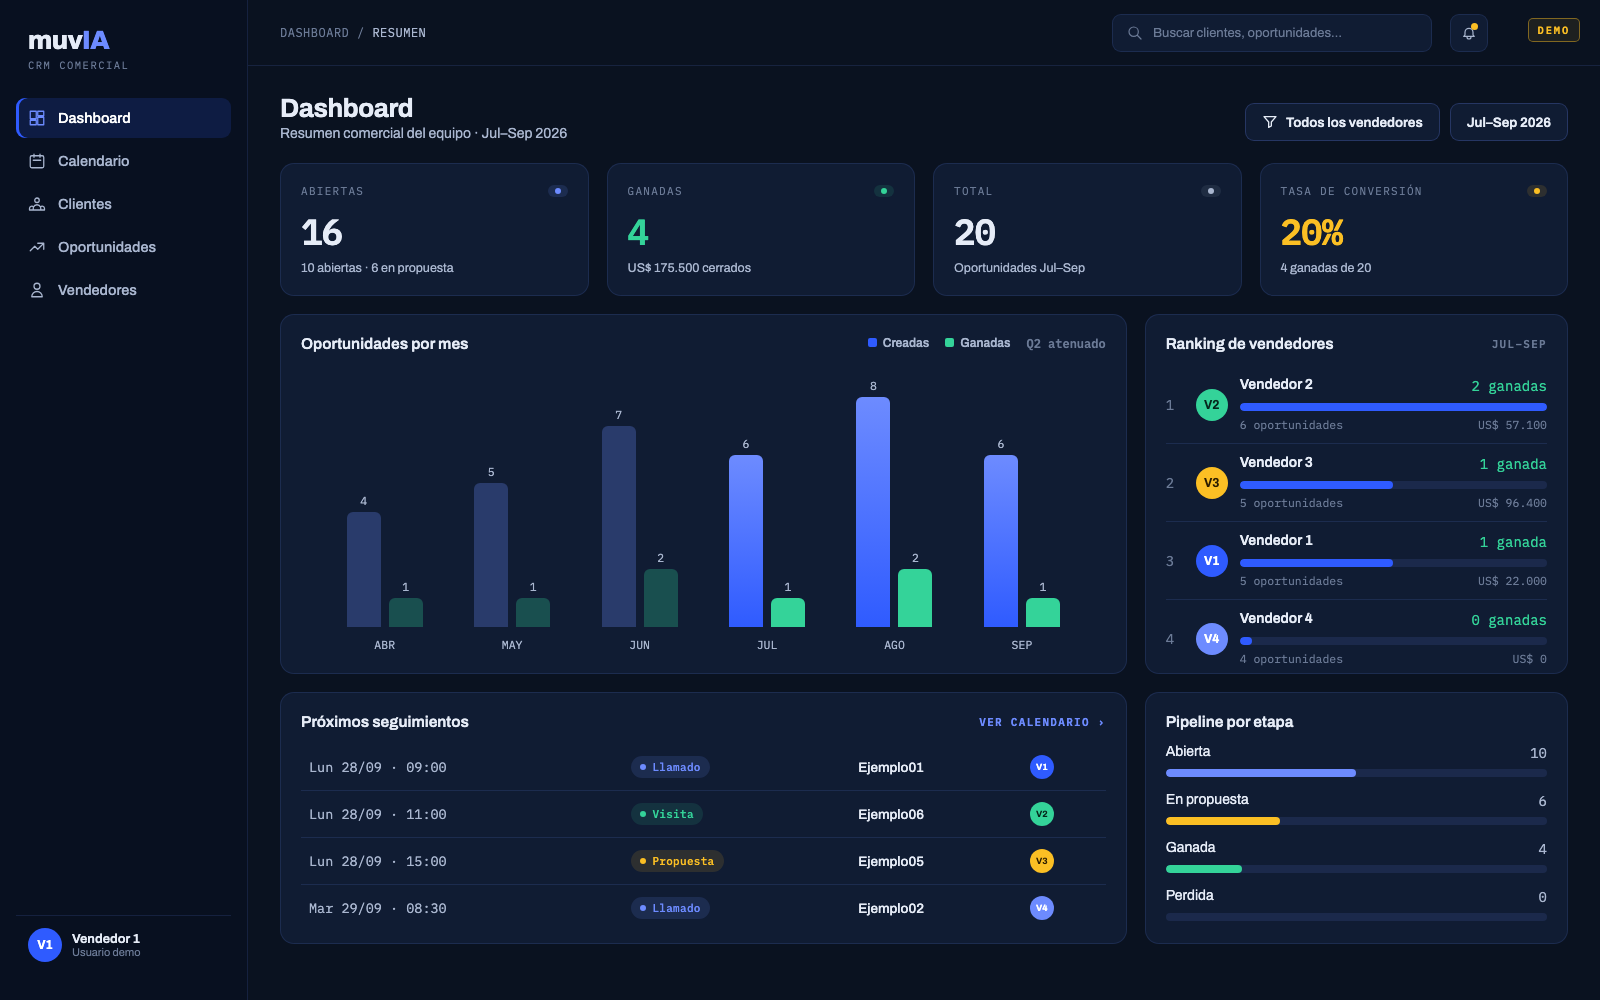Toggle the Ganadas legend entry

978,343
